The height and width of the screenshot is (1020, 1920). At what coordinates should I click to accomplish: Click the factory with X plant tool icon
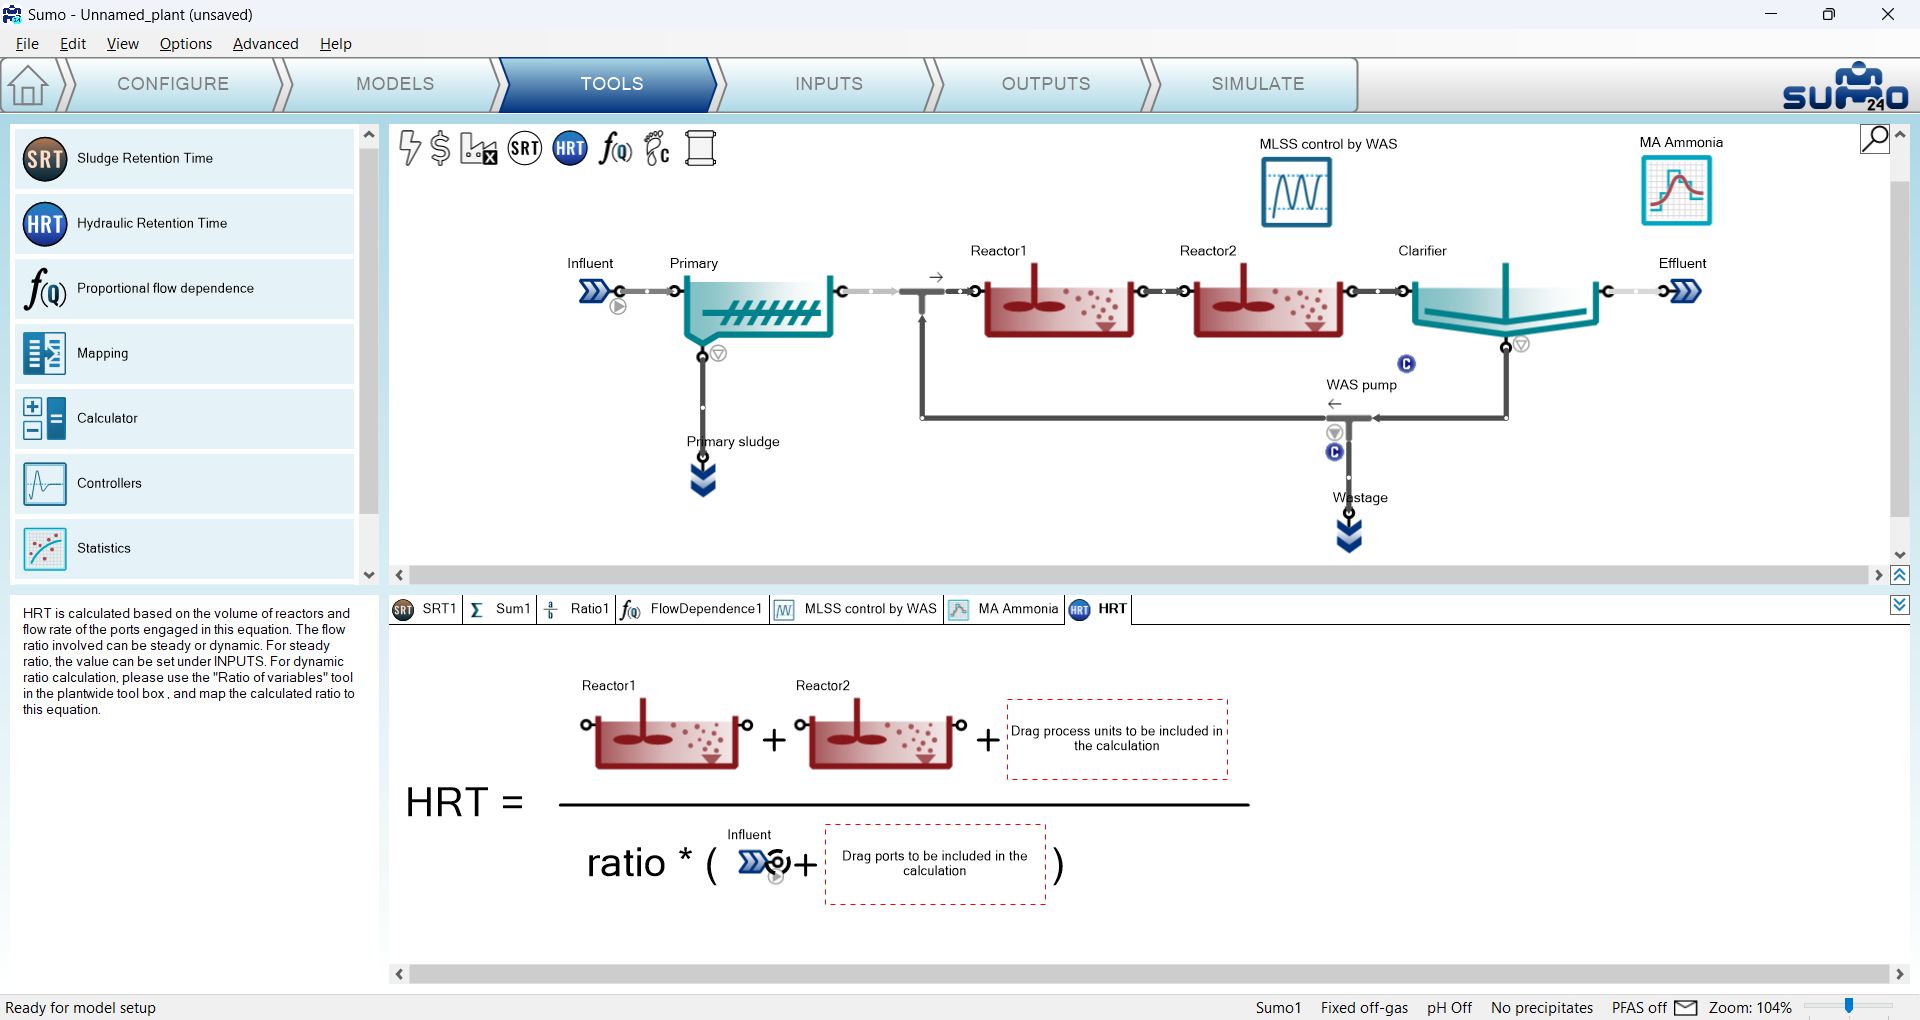pyautogui.click(x=478, y=149)
